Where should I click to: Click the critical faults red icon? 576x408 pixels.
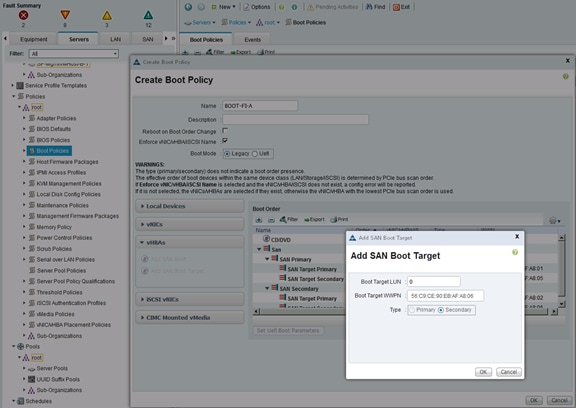pyautogui.click(x=24, y=15)
